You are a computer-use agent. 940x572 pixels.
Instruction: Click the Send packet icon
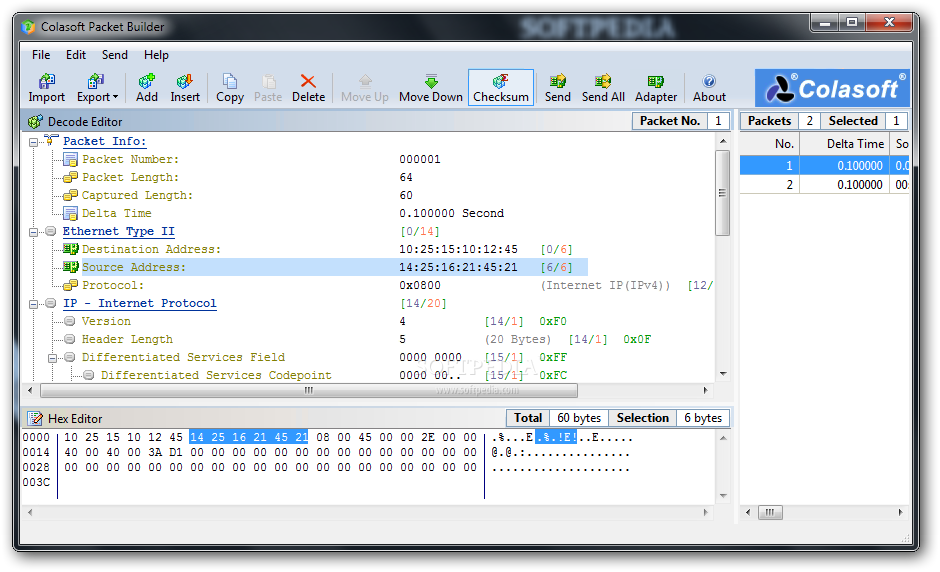click(558, 81)
